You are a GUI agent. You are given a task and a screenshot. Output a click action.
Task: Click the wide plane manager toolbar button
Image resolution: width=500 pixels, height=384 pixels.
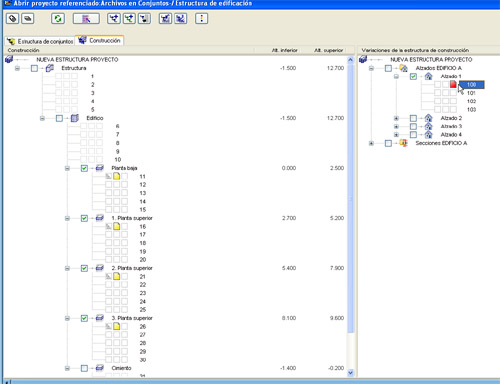point(86,19)
